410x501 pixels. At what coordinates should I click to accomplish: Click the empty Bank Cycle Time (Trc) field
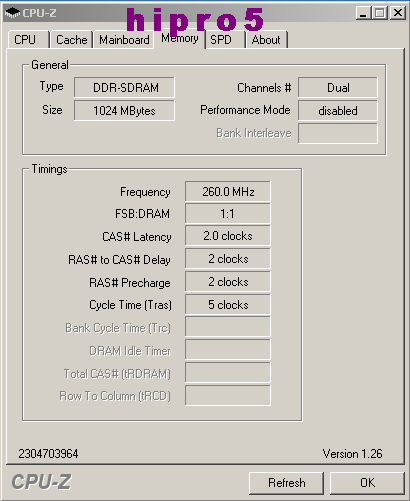228,327
